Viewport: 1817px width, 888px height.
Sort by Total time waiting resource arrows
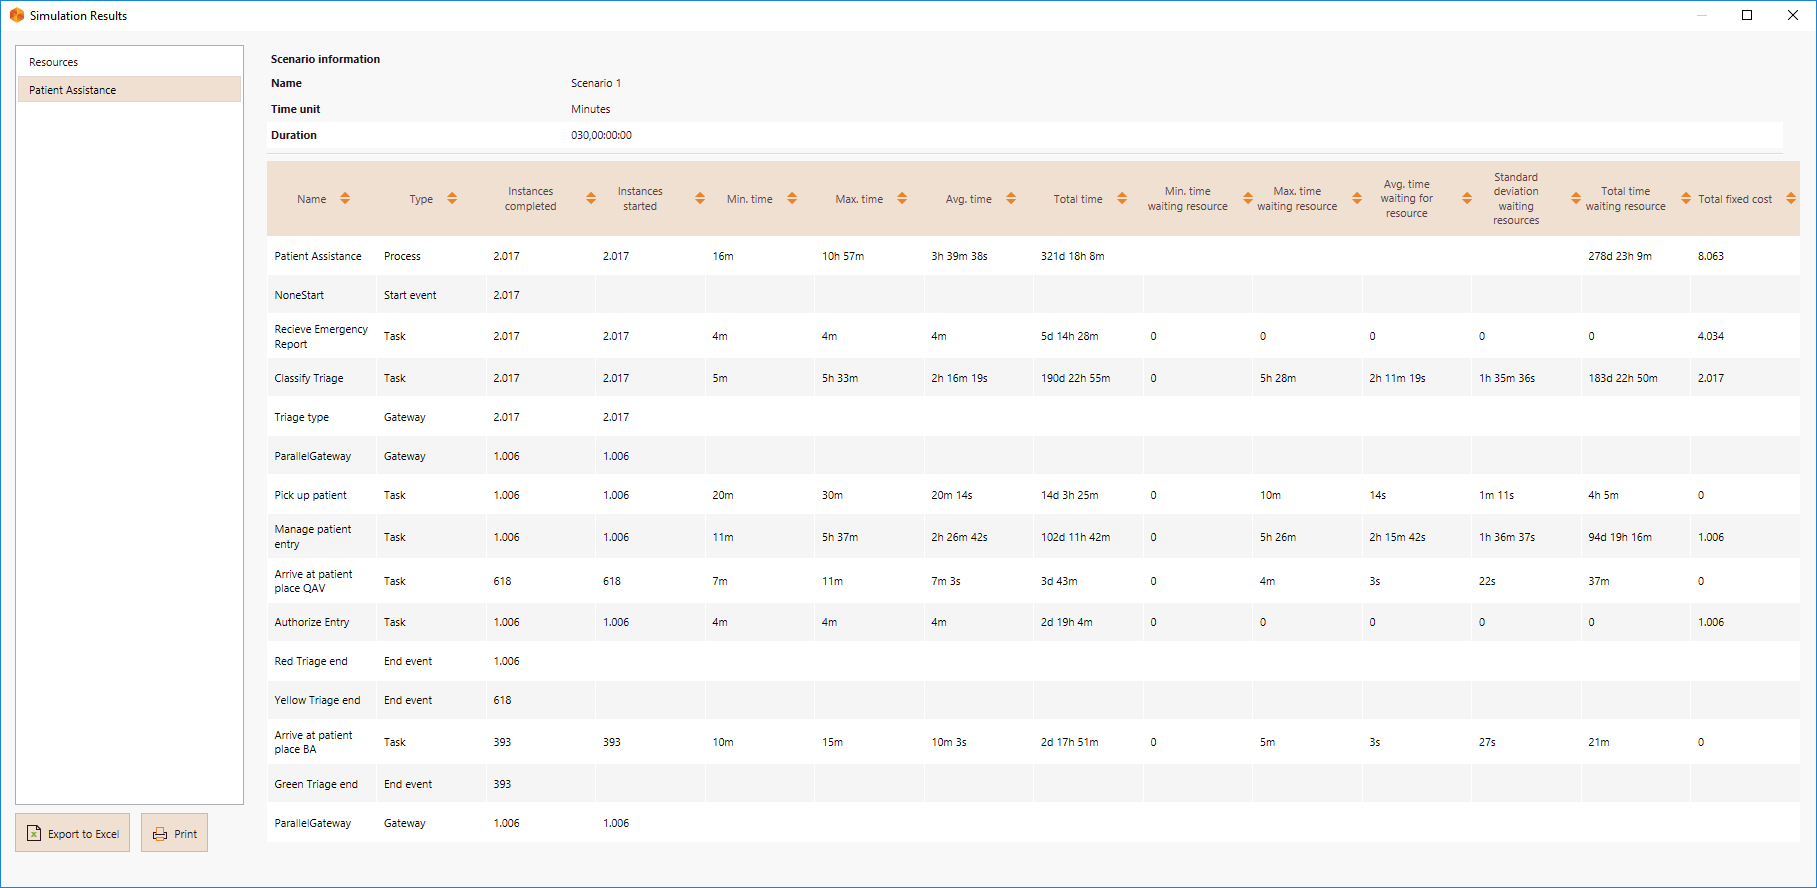coord(1686,199)
